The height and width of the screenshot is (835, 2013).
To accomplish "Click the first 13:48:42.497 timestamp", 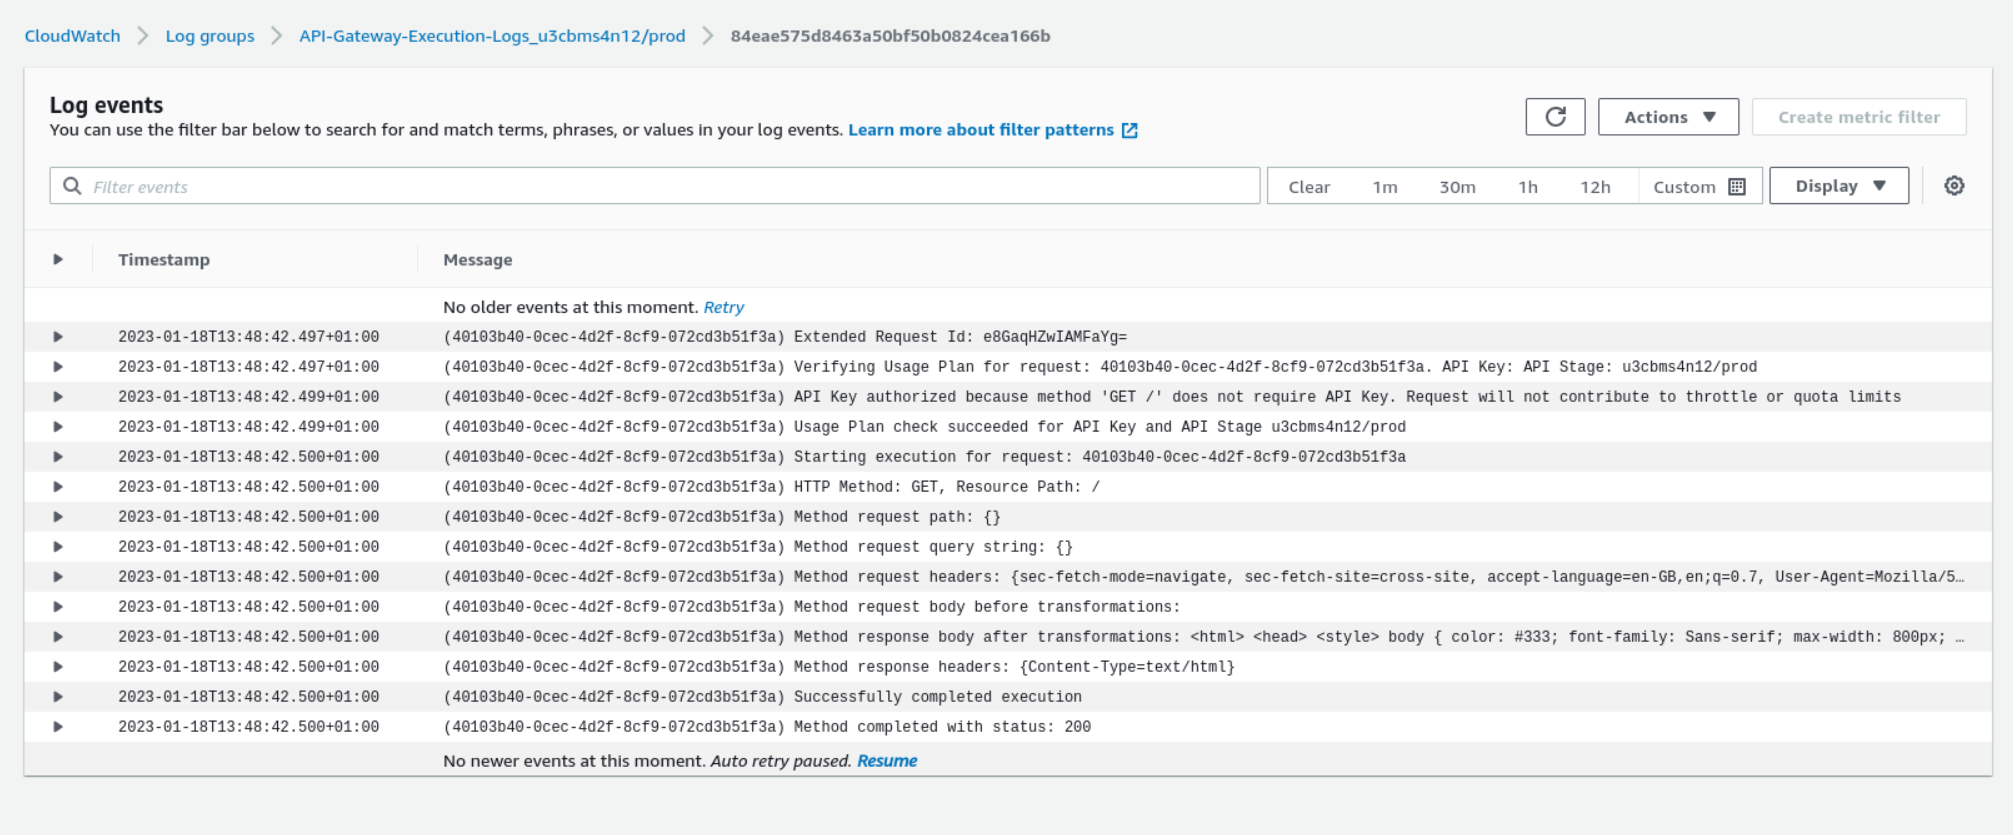I will 249,337.
